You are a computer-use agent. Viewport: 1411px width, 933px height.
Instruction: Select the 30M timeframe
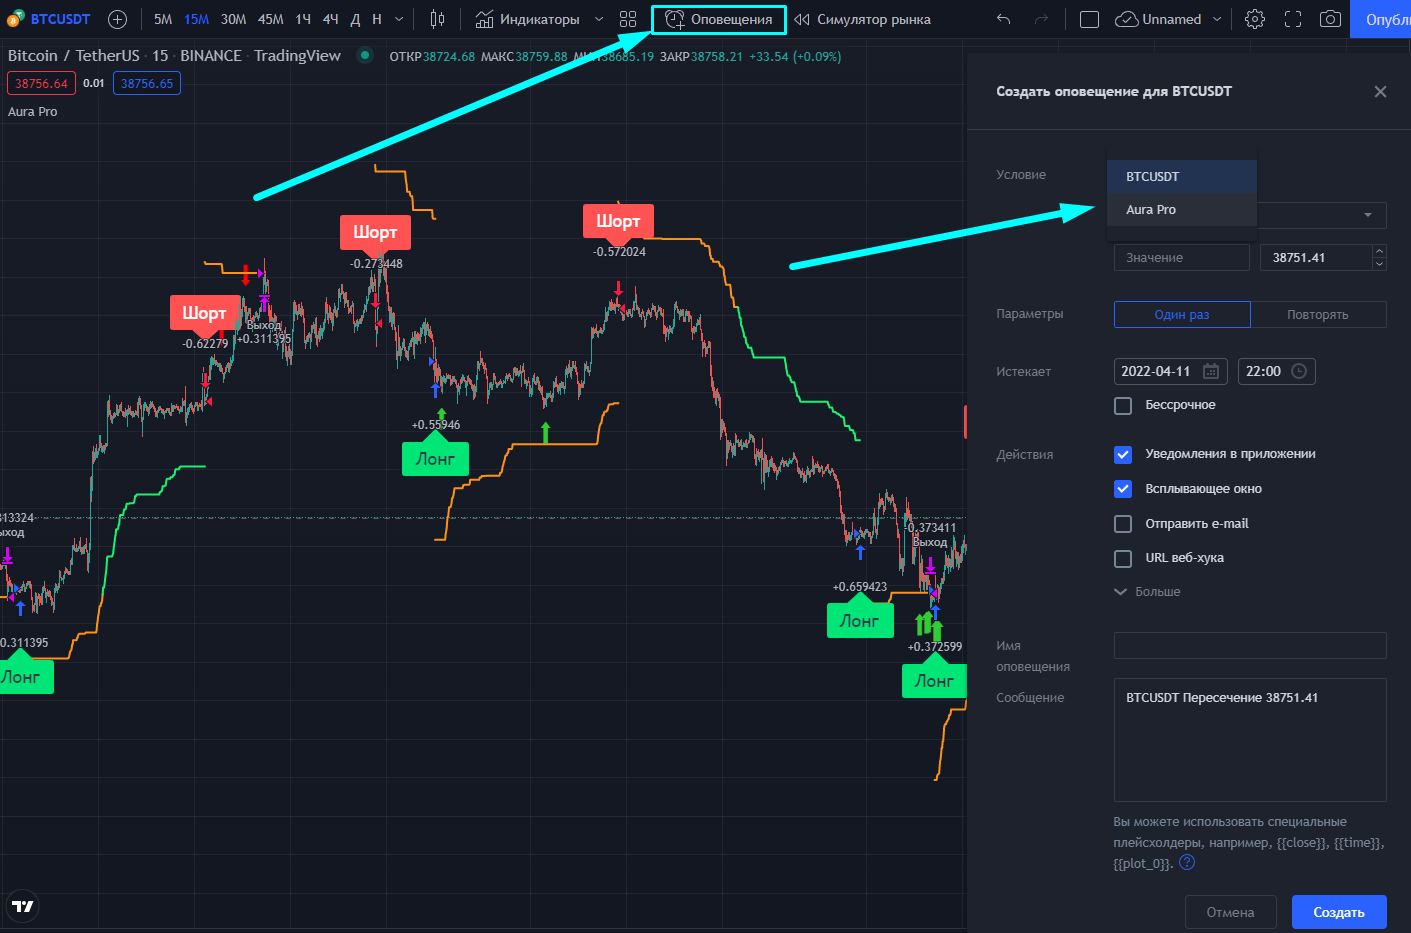[x=233, y=19]
